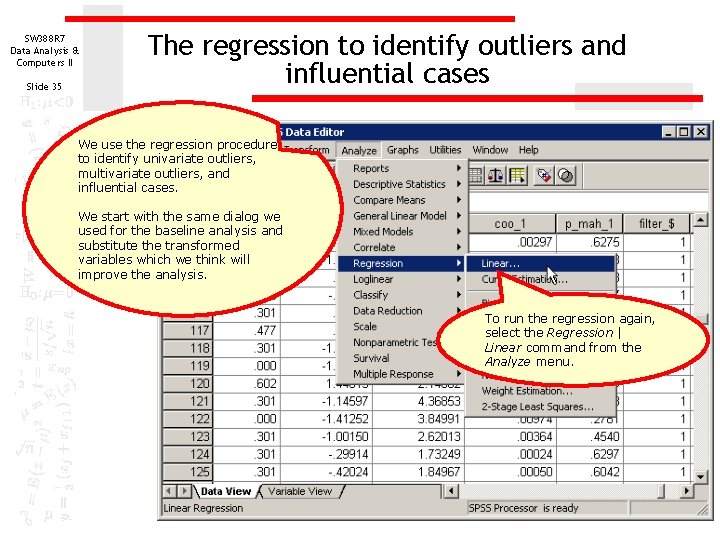Click the vertical scrollbar down arrow
The width and height of the screenshot is (720, 540).
700,477
